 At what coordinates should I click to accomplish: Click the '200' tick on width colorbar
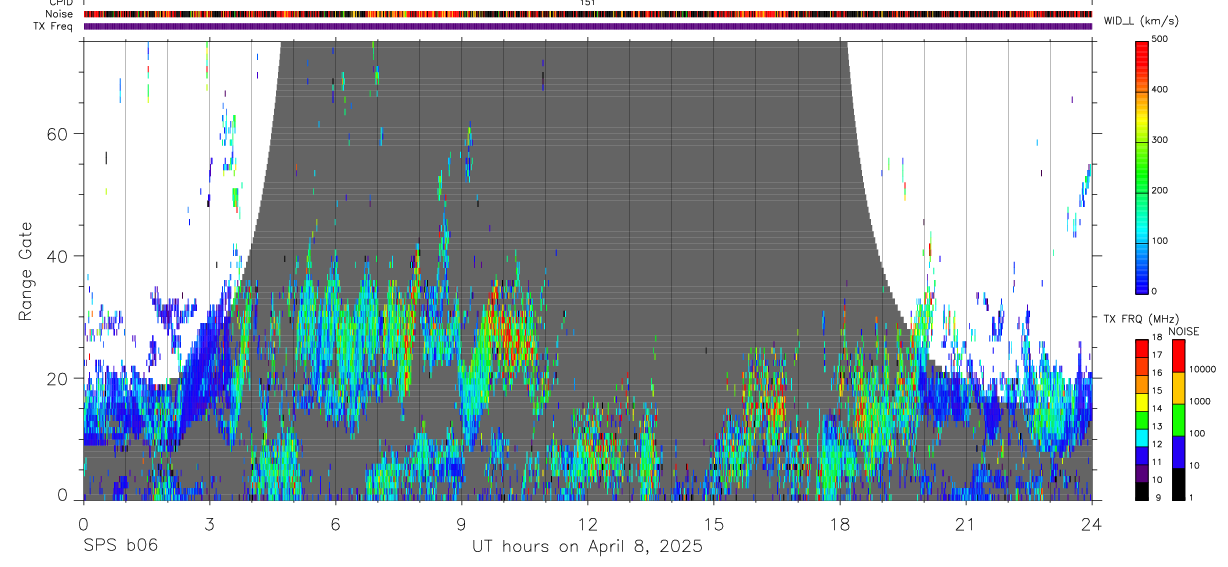click(1161, 190)
